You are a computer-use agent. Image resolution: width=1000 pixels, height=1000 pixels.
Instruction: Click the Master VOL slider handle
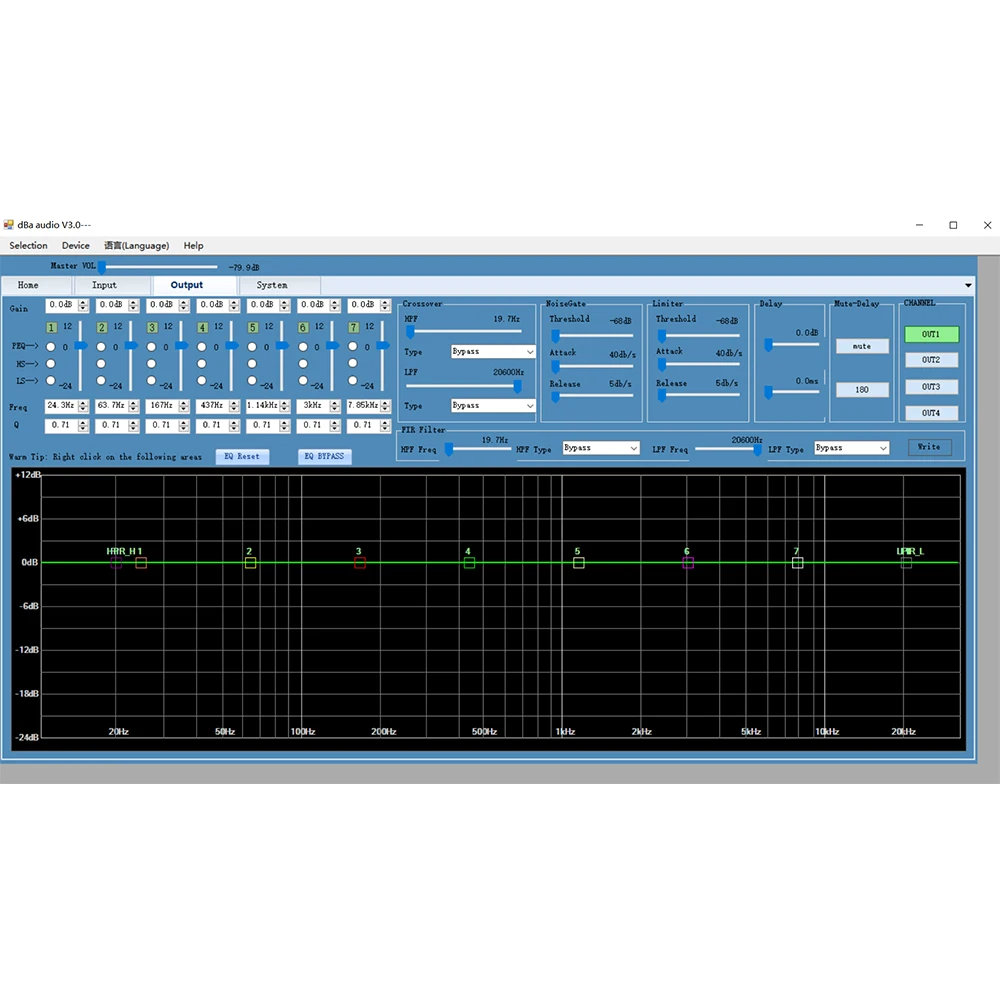pyautogui.click(x=101, y=267)
